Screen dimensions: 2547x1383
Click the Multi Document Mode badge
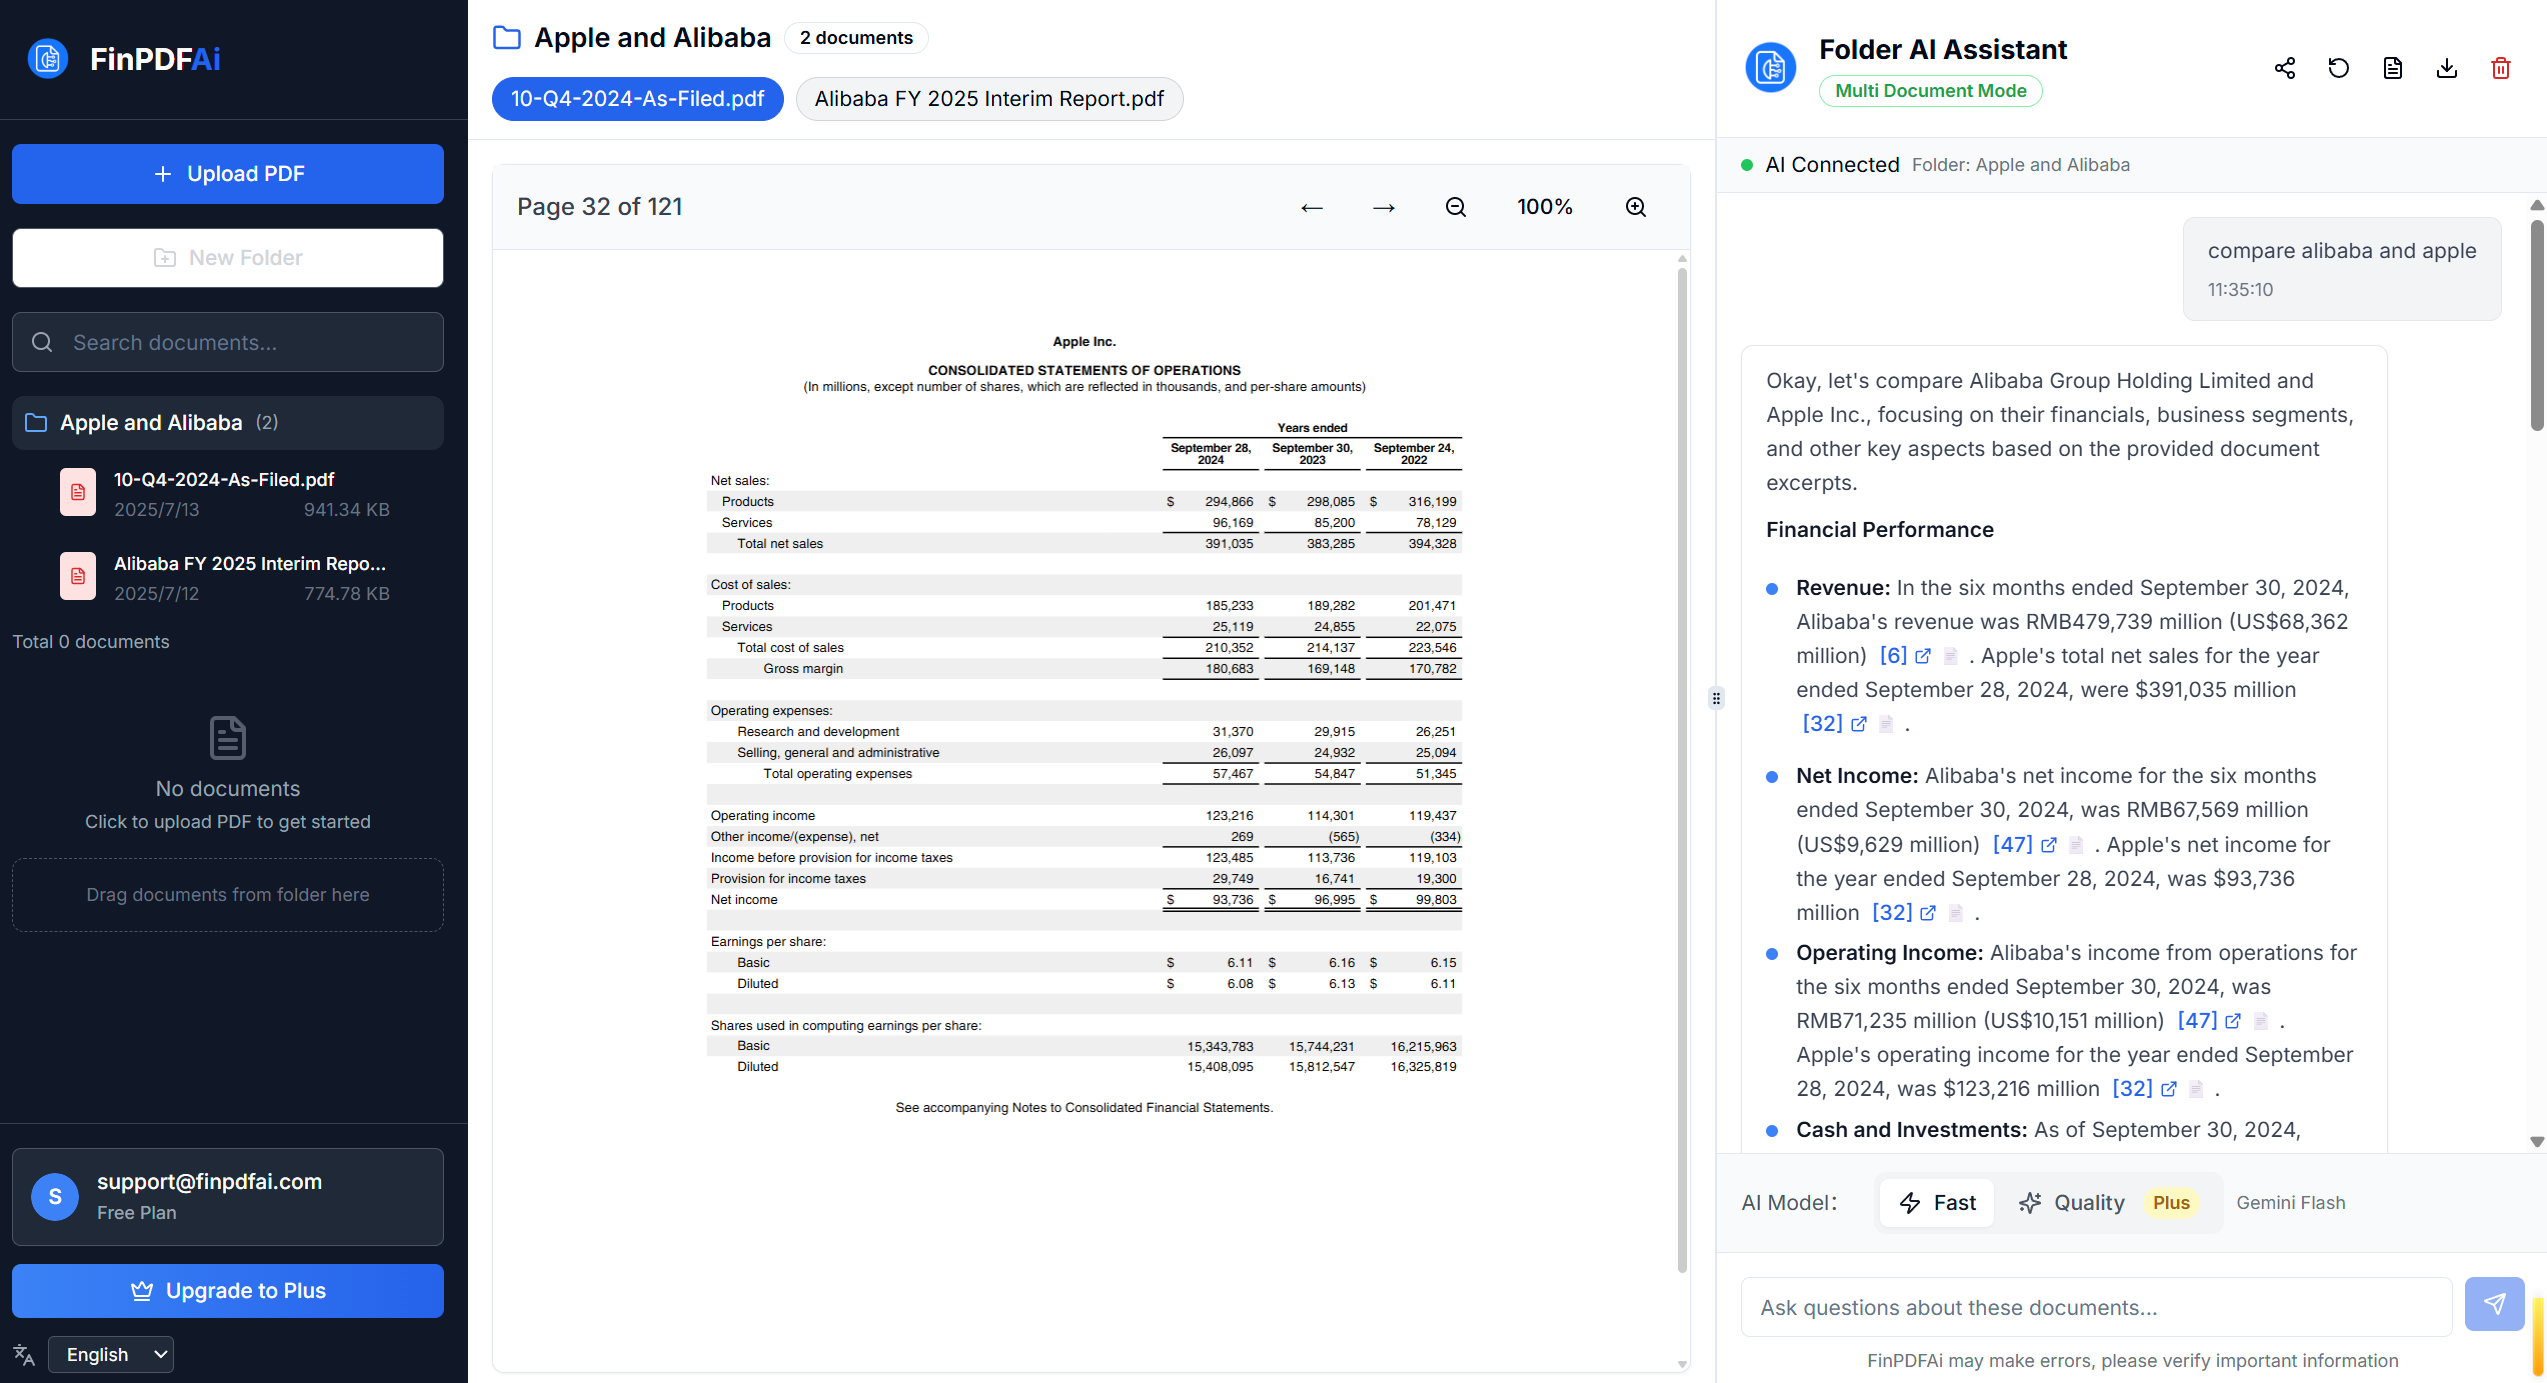pos(1931,91)
